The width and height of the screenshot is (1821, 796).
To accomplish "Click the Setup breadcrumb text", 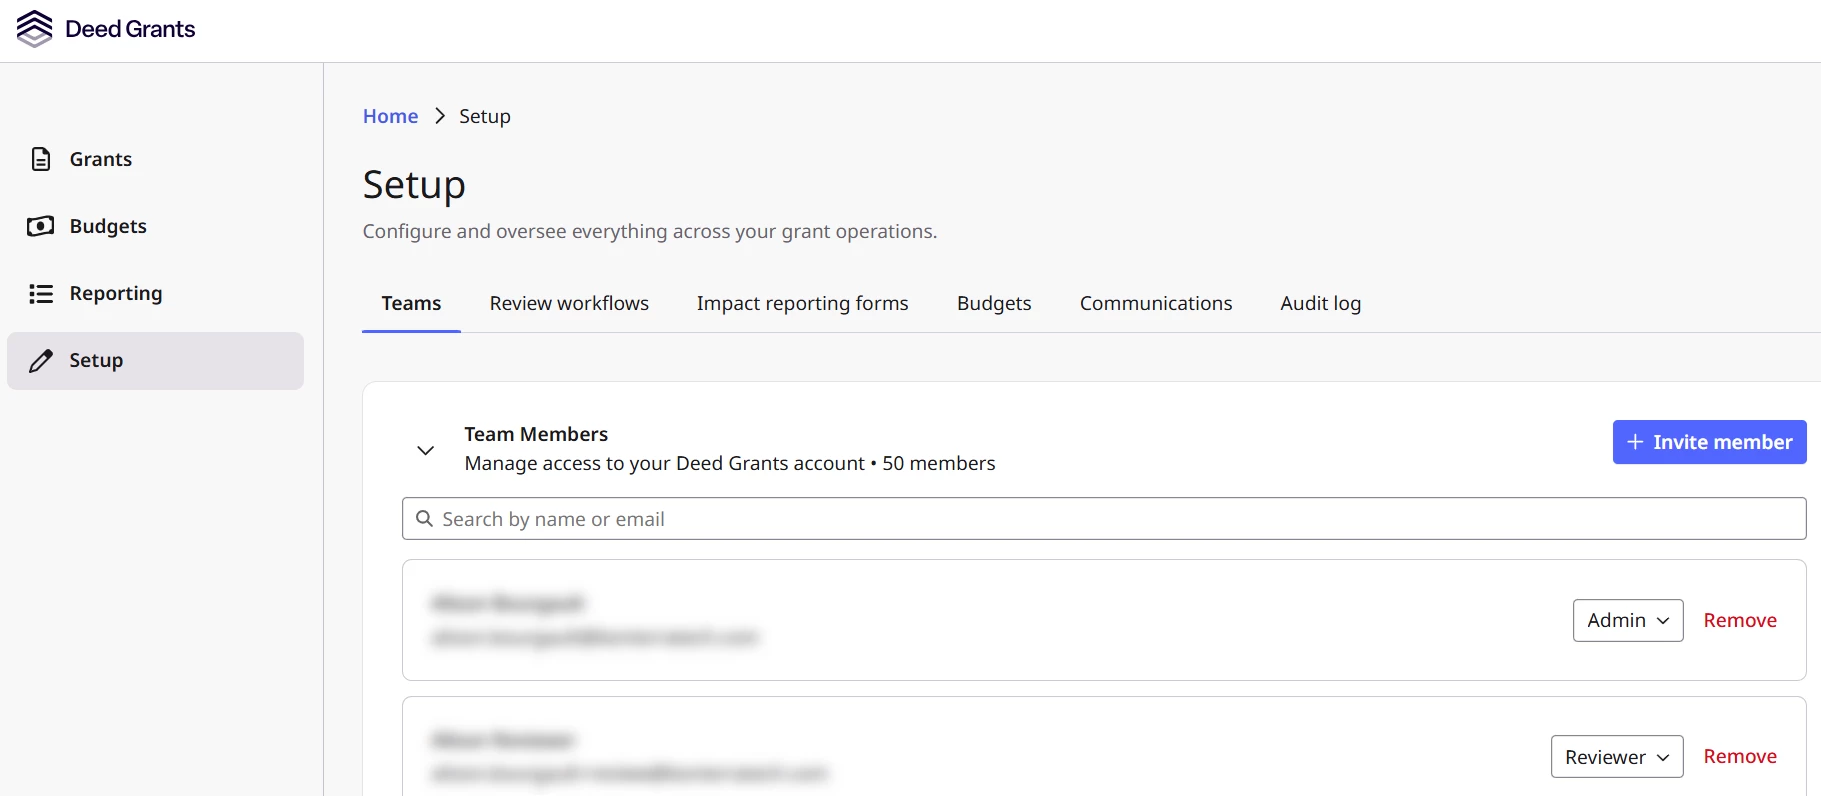I will tap(485, 116).
